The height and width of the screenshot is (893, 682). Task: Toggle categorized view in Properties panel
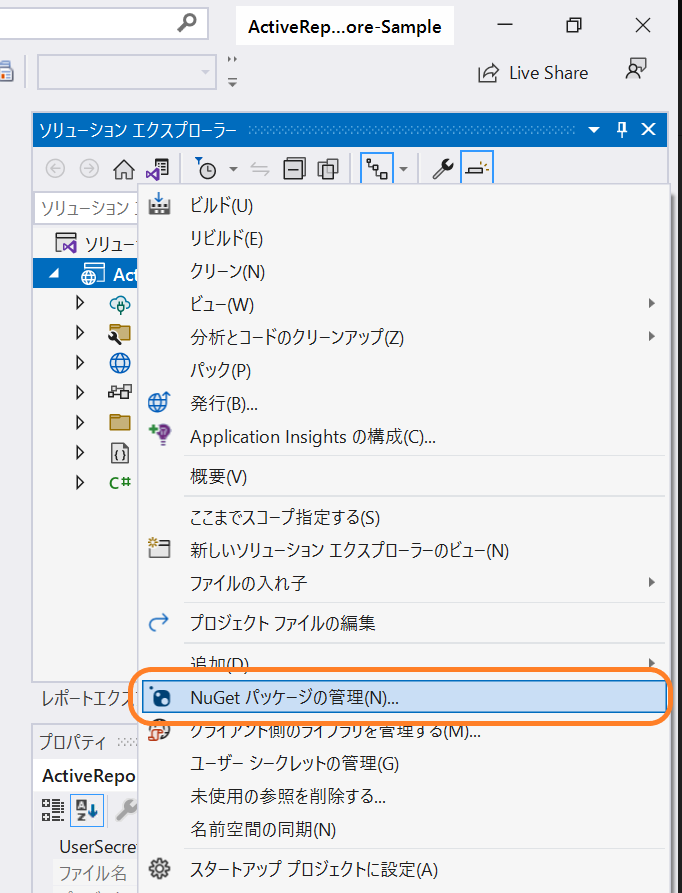52,810
